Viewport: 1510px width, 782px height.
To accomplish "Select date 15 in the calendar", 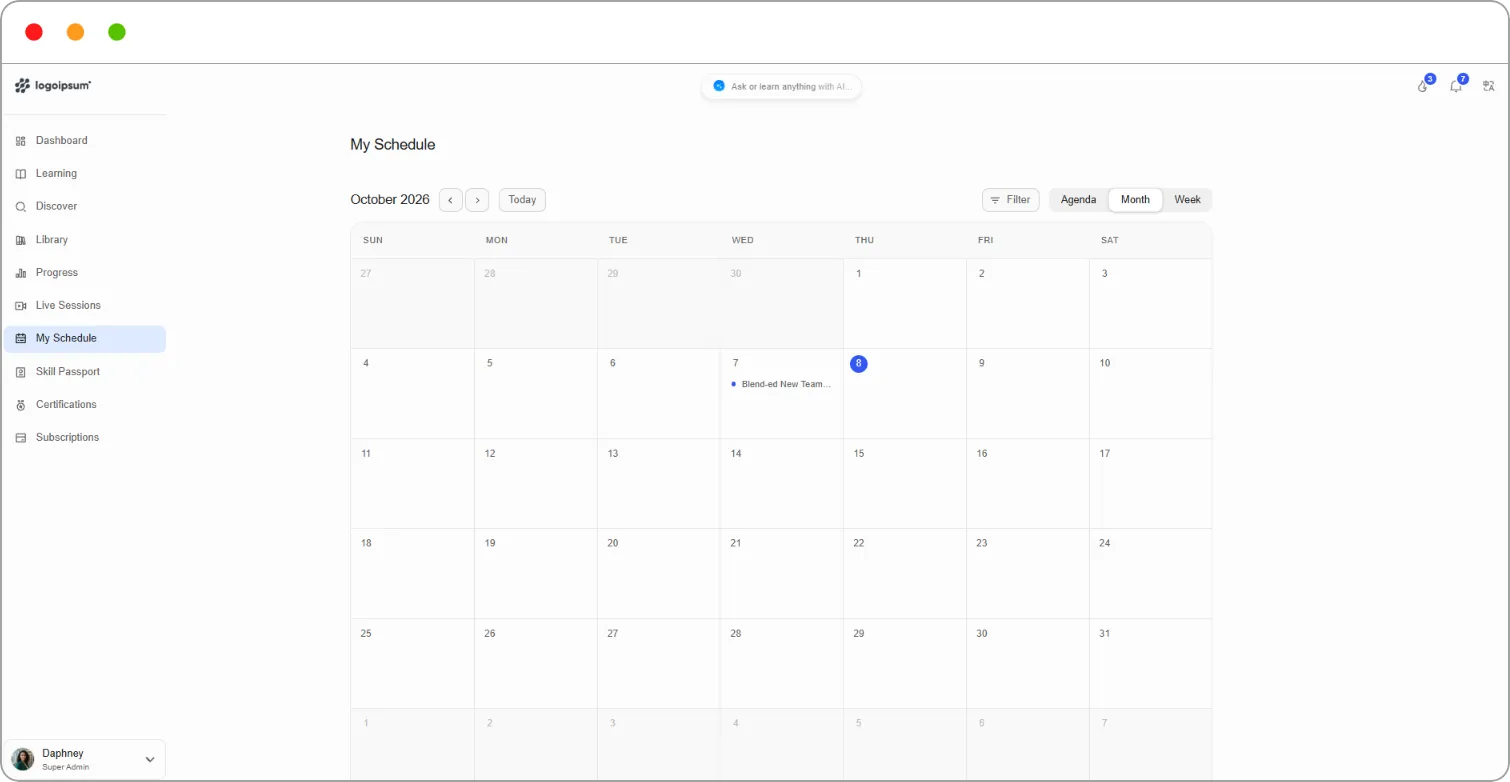I will pos(859,454).
